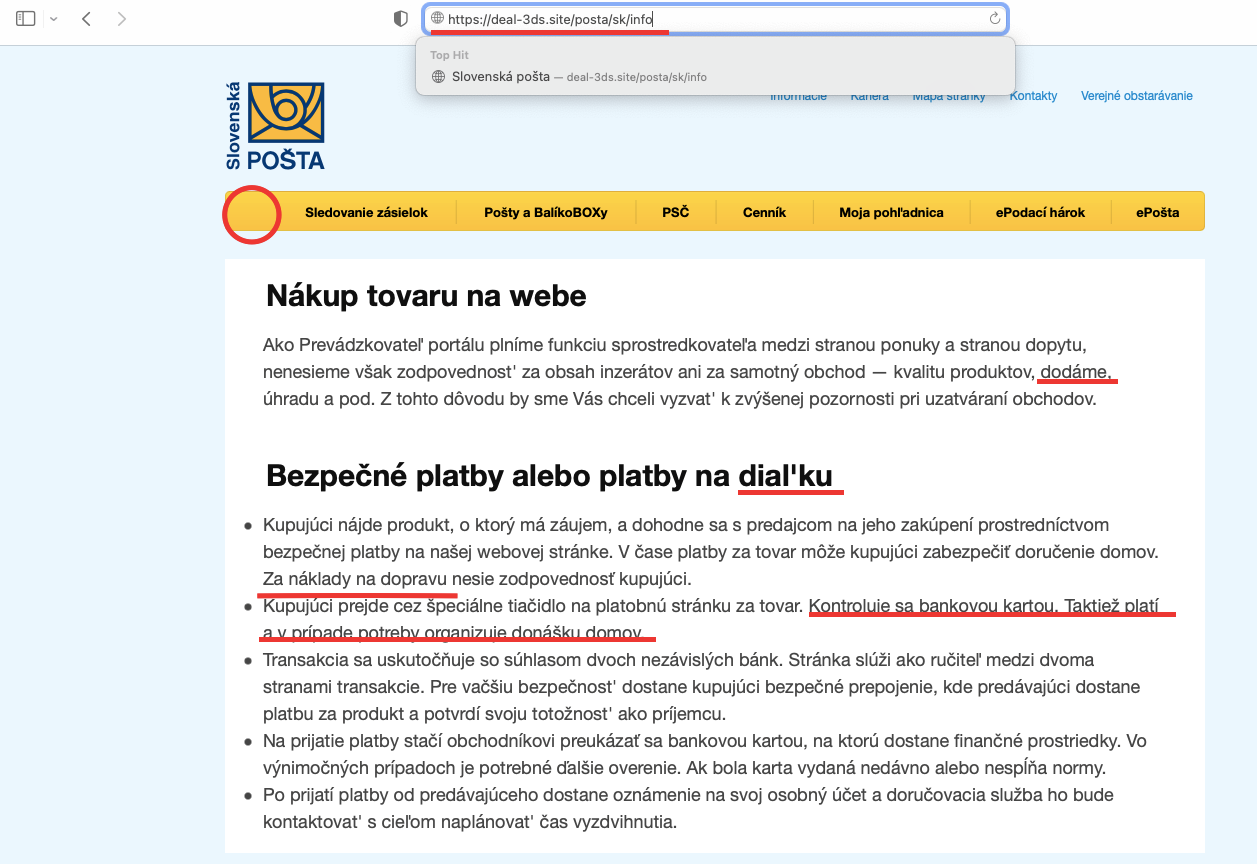Open the Kariéra link
Viewport: 1257px width, 864px height.
tap(869, 96)
